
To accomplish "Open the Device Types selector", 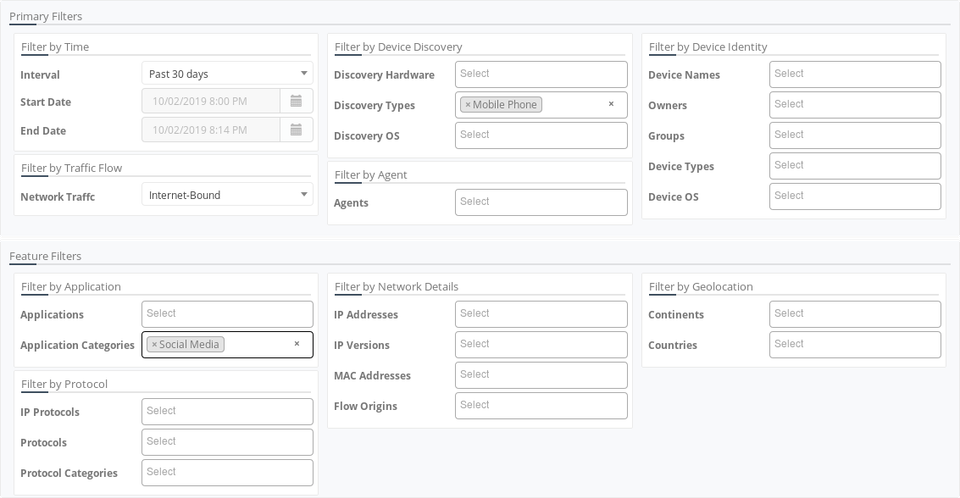I will pos(855,166).
